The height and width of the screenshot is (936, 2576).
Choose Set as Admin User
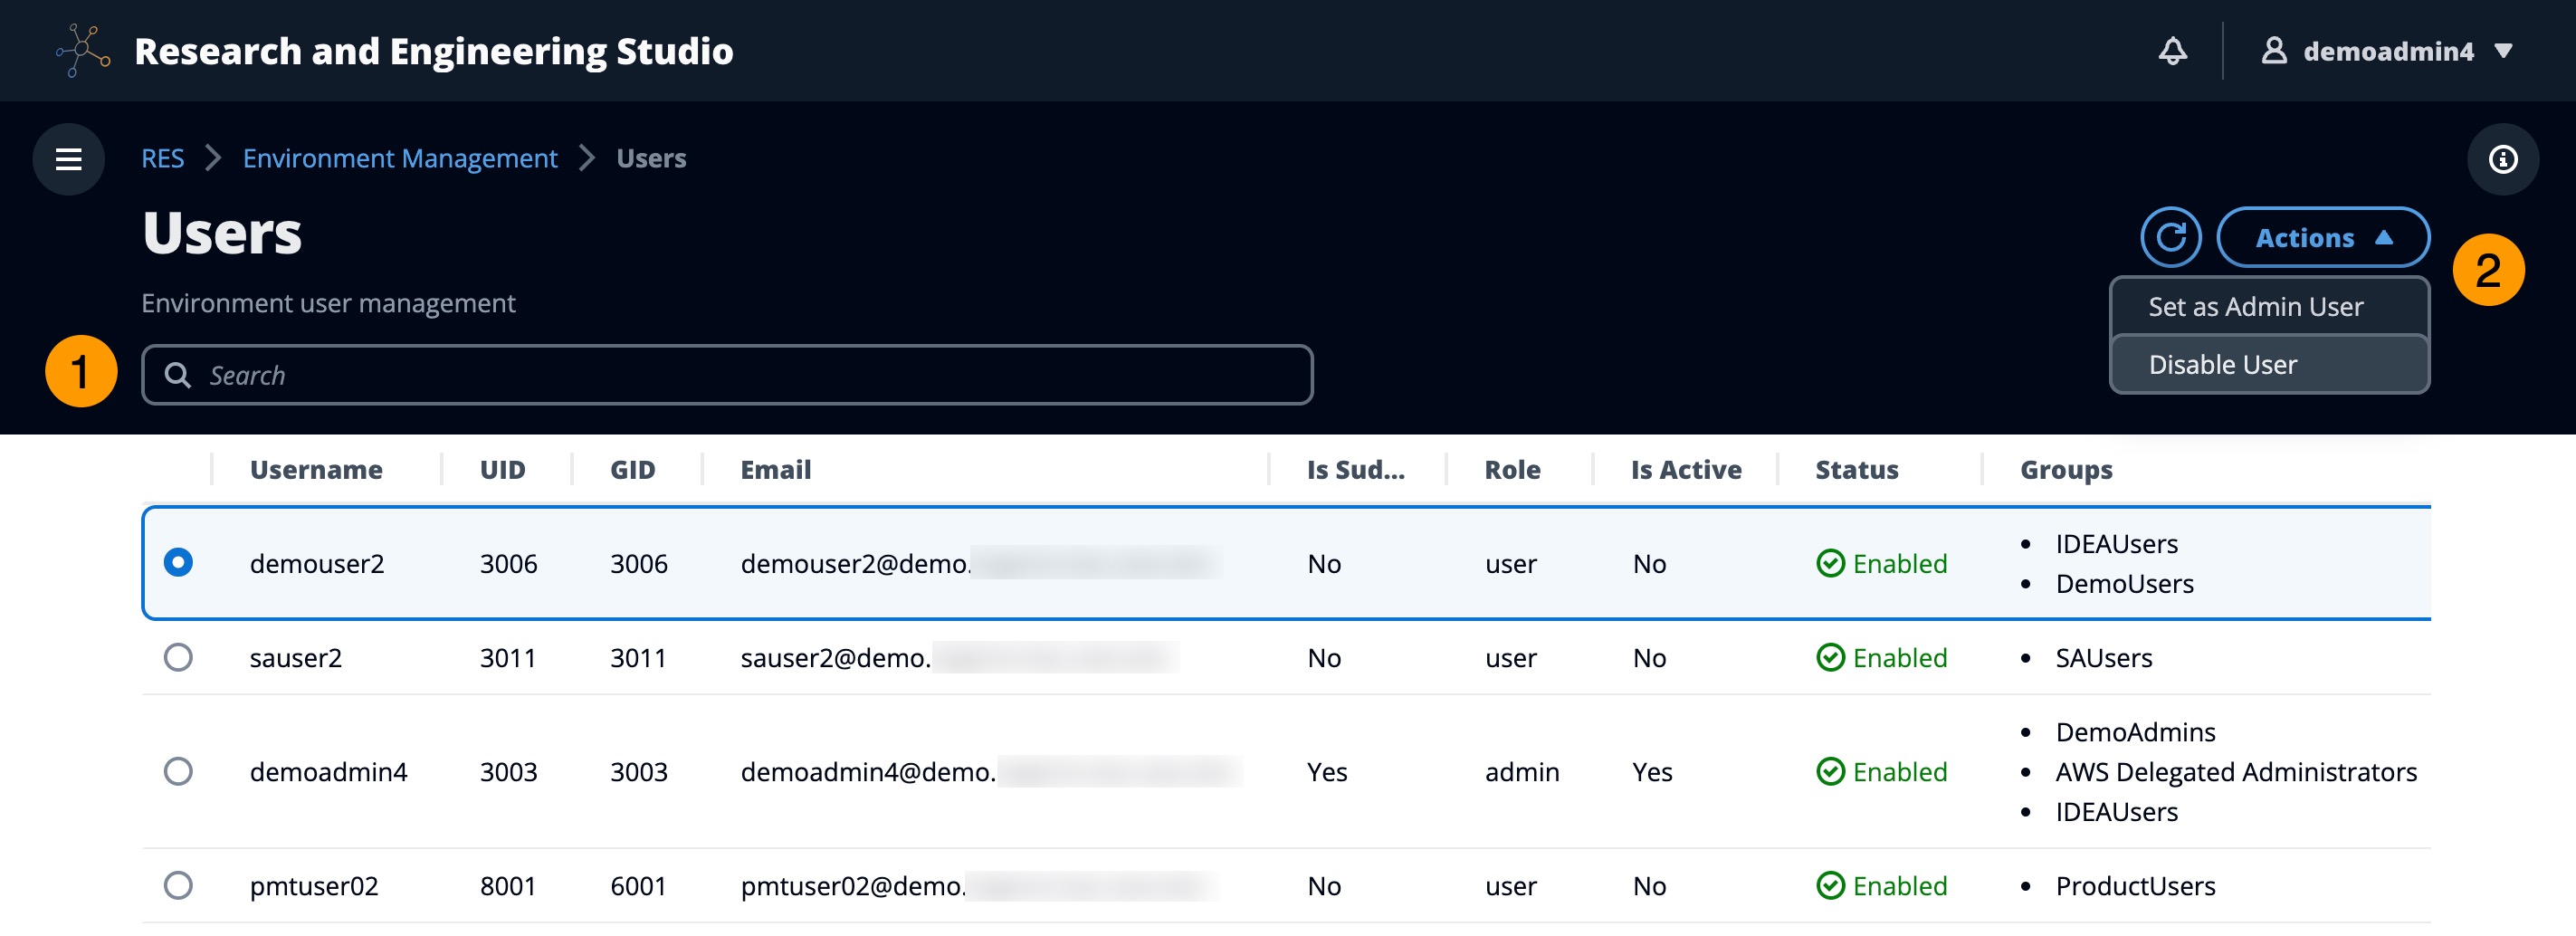click(2255, 306)
